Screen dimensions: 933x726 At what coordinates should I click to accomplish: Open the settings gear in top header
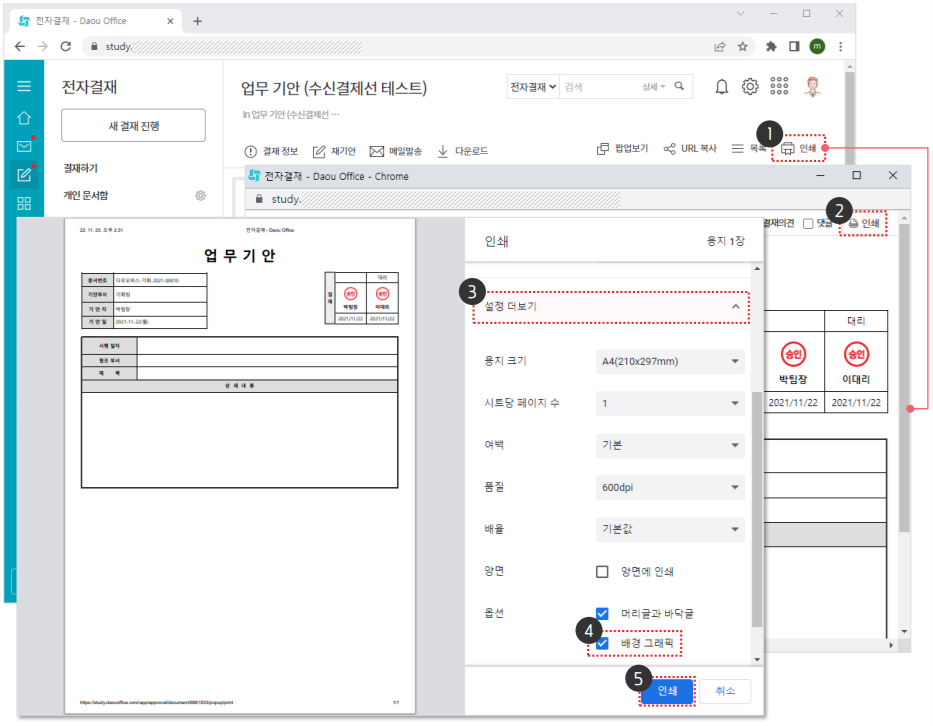[x=750, y=87]
